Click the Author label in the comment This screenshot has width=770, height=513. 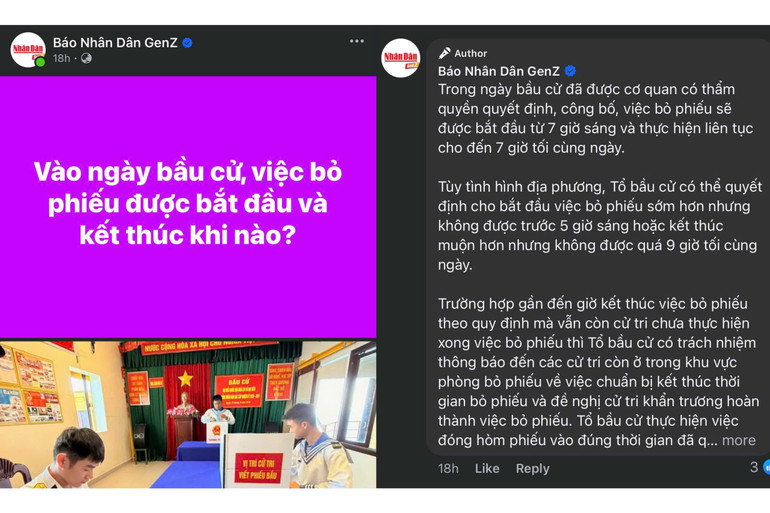pyautogui.click(x=470, y=54)
